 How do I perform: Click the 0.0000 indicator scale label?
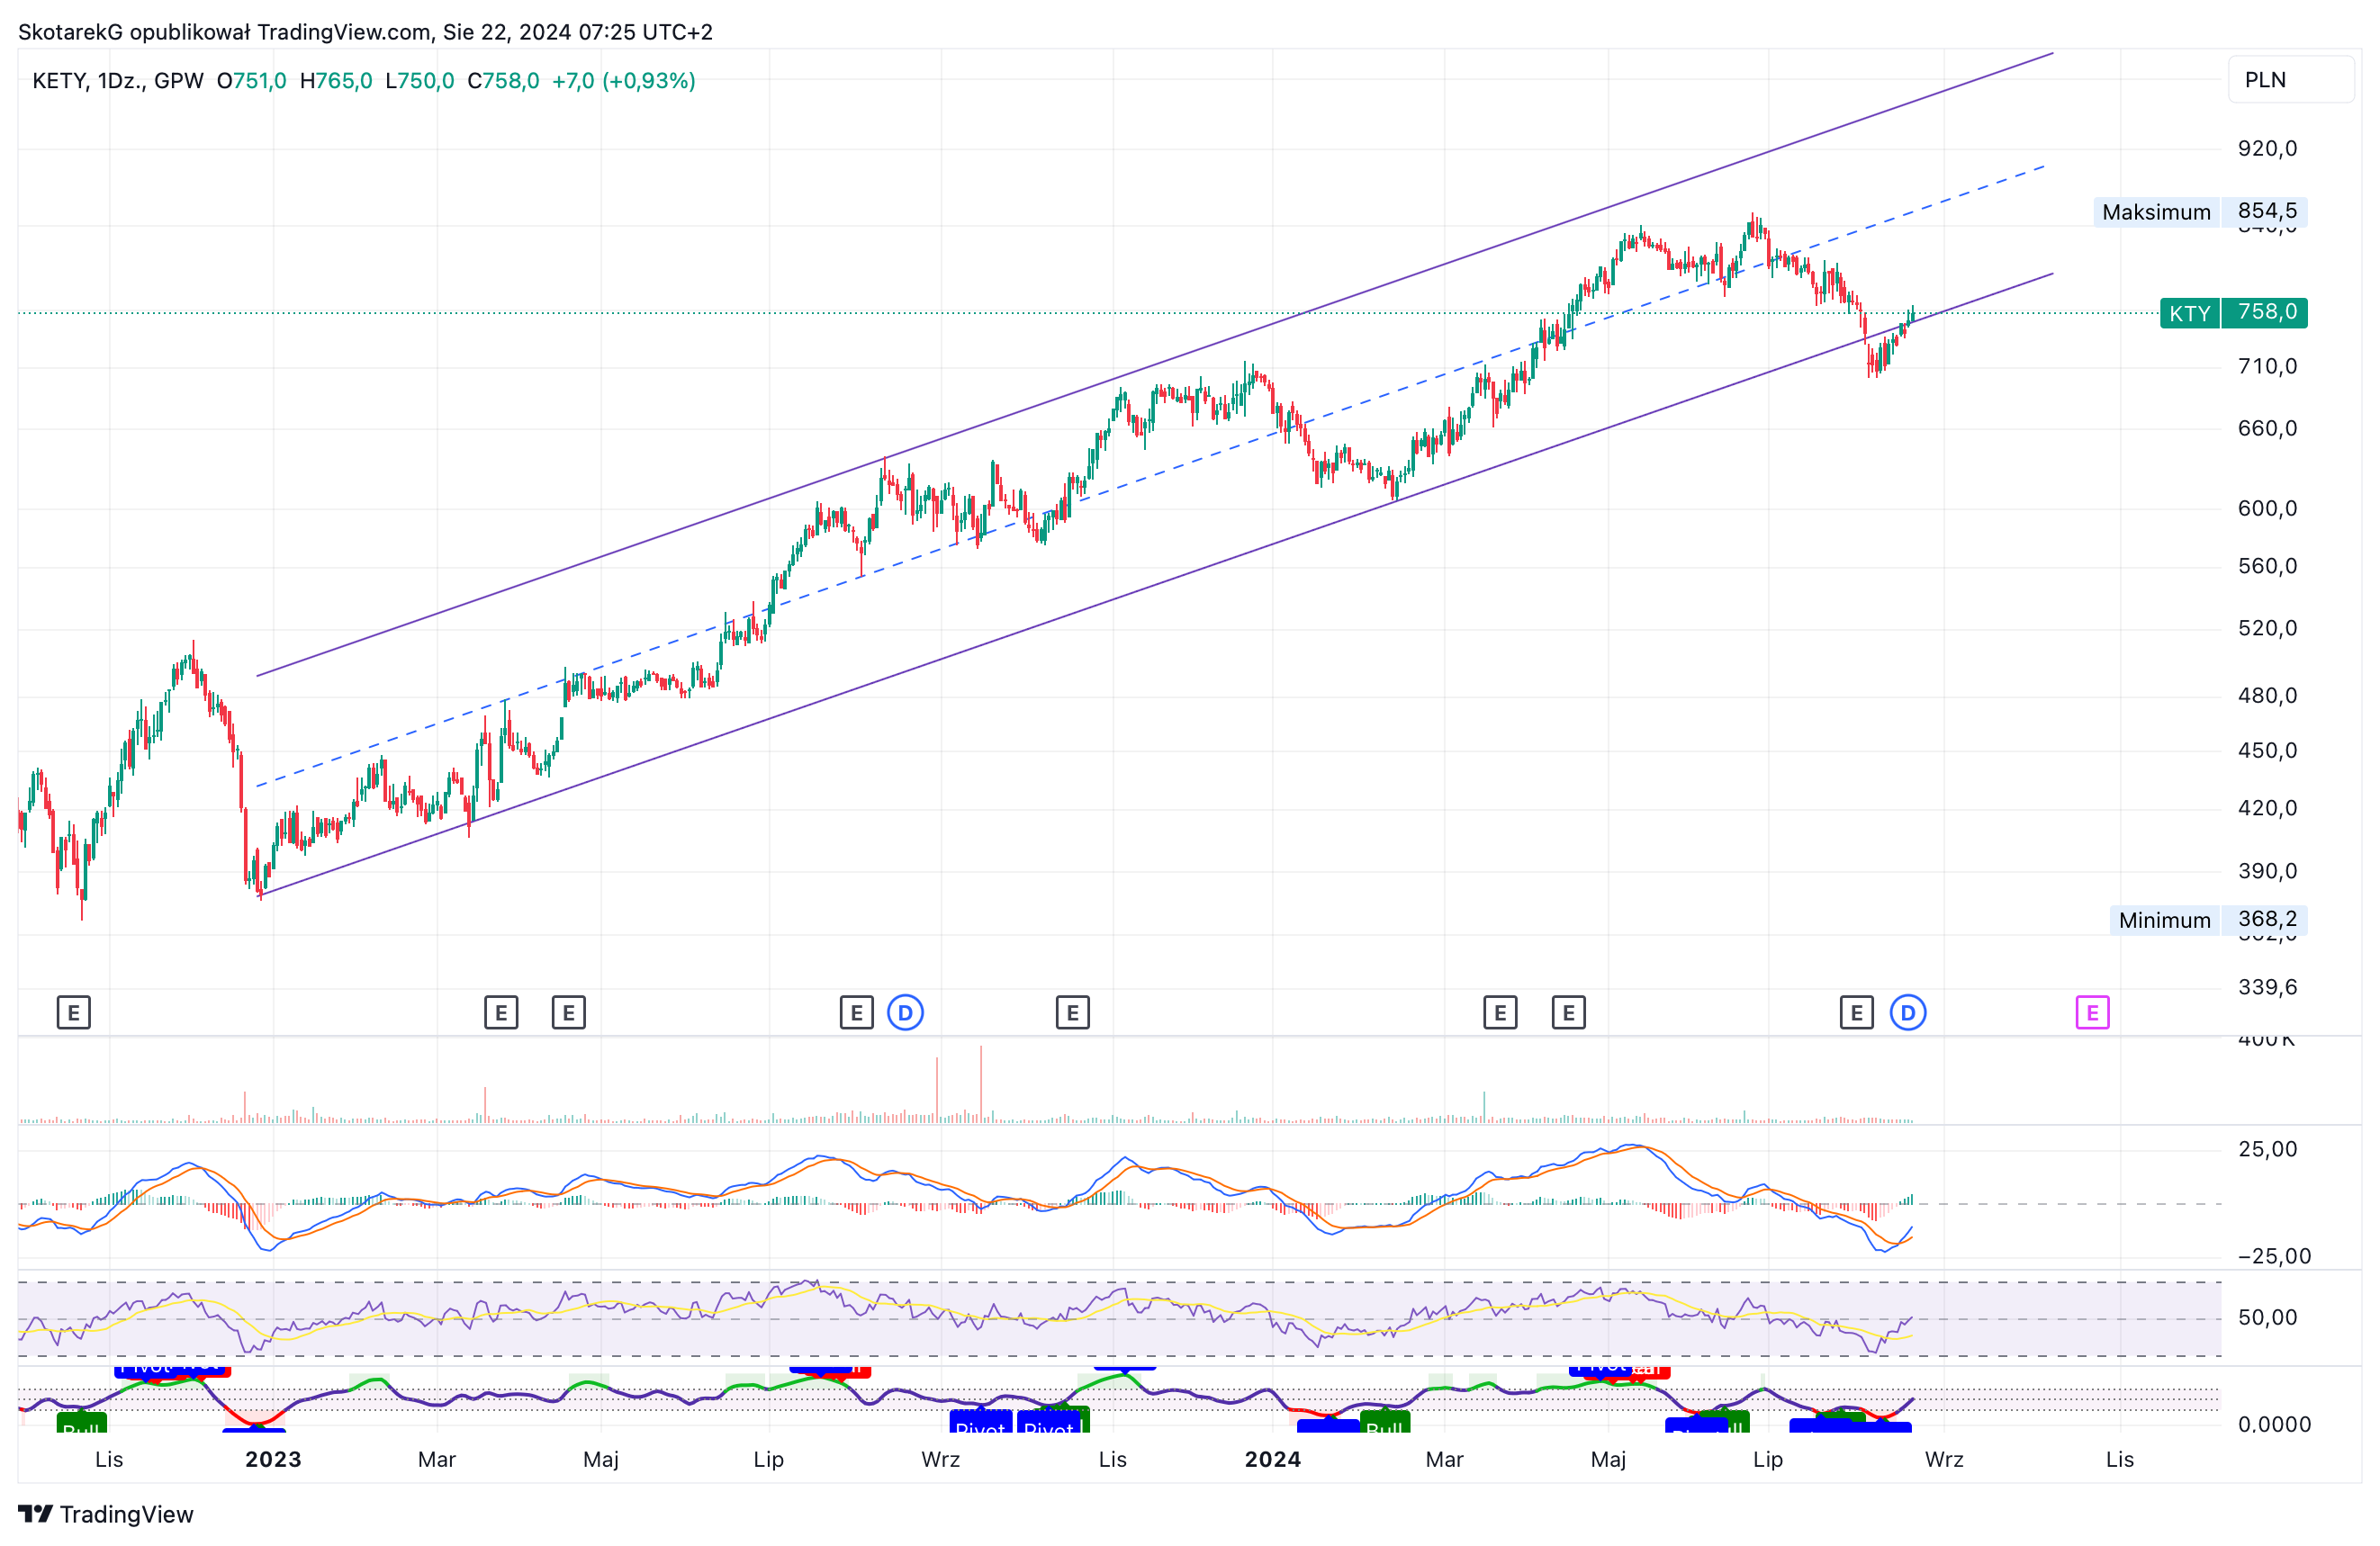pyautogui.click(x=2274, y=1425)
